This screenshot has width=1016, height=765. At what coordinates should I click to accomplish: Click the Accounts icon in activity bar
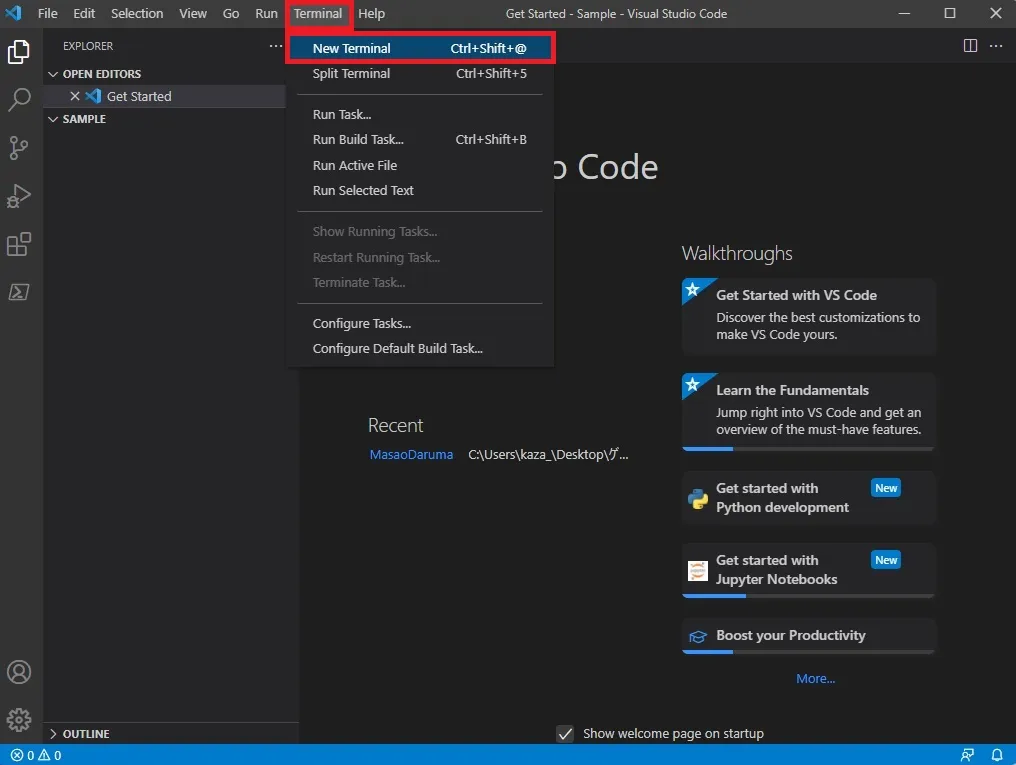point(19,672)
